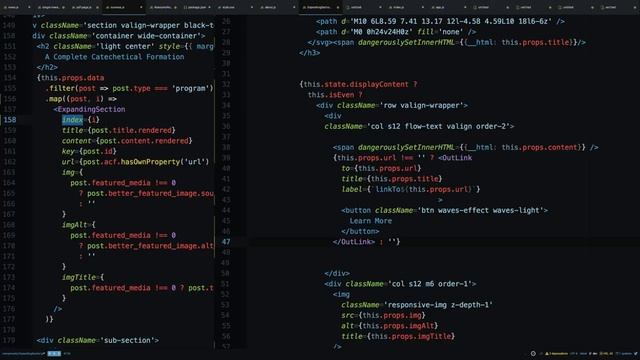Click the 'imgAlt={' attribute
This screenshot has width=640, height=360.
pyautogui.click(x=79, y=224)
